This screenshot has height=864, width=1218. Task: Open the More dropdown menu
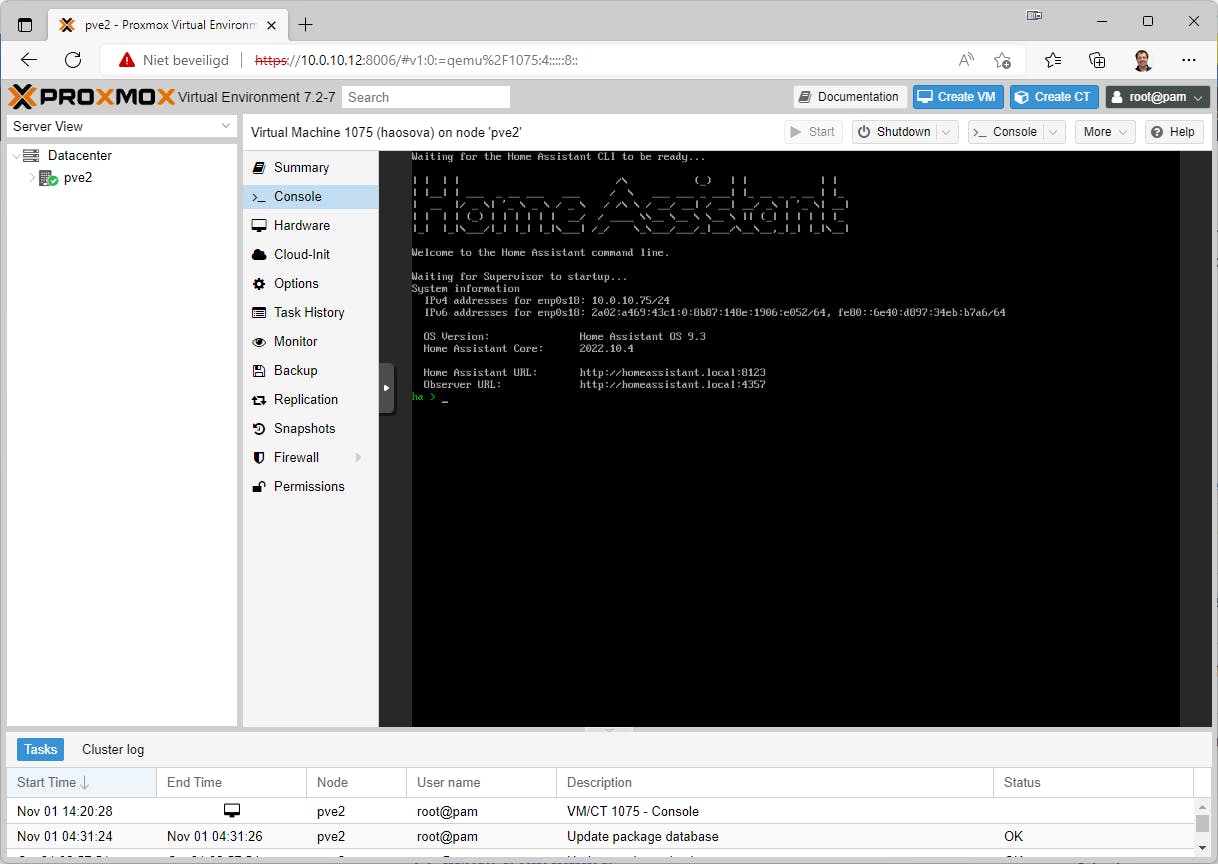coord(1105,132)
